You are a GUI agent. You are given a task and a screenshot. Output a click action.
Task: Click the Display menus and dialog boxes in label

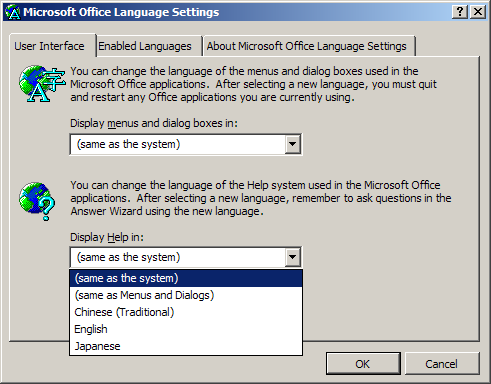154,124
